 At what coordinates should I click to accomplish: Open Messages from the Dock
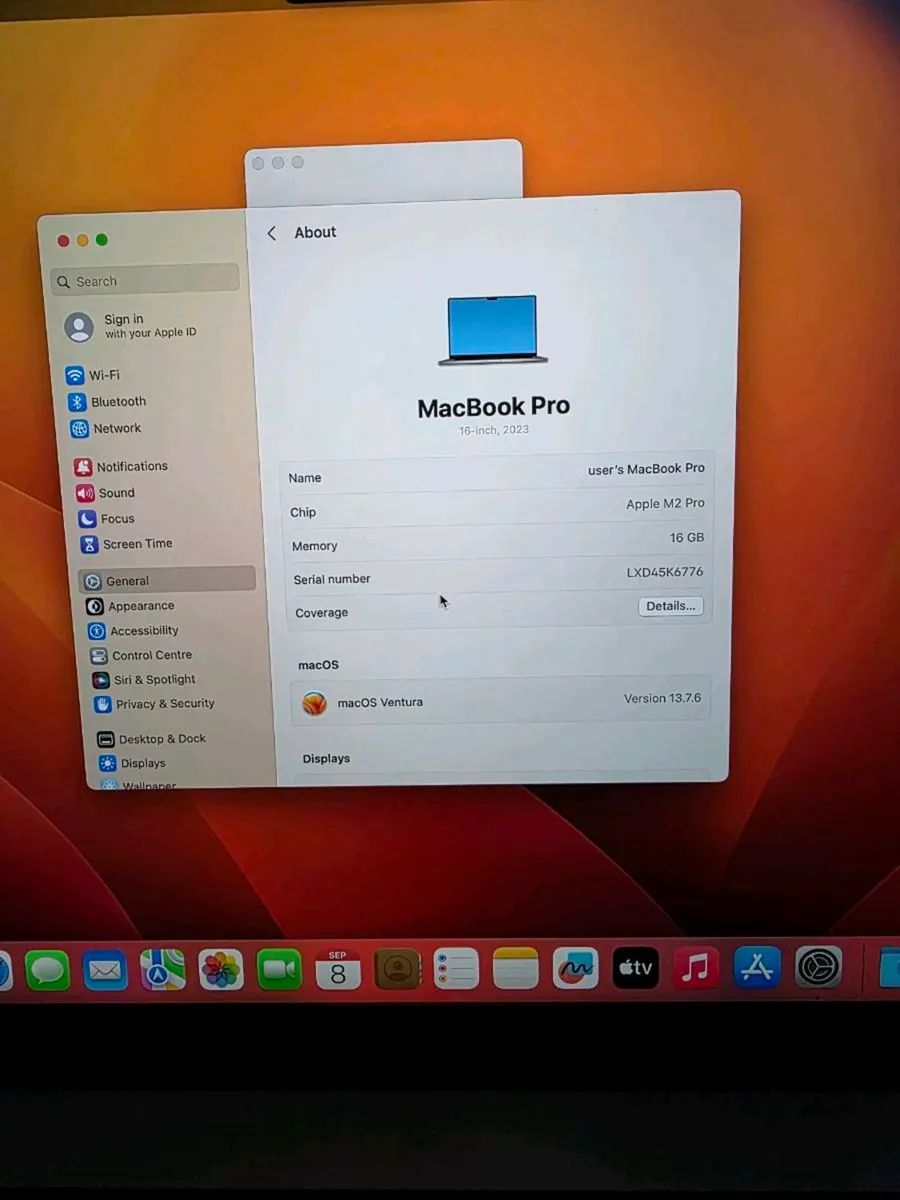pyautogui.click(x=47, y=969)
